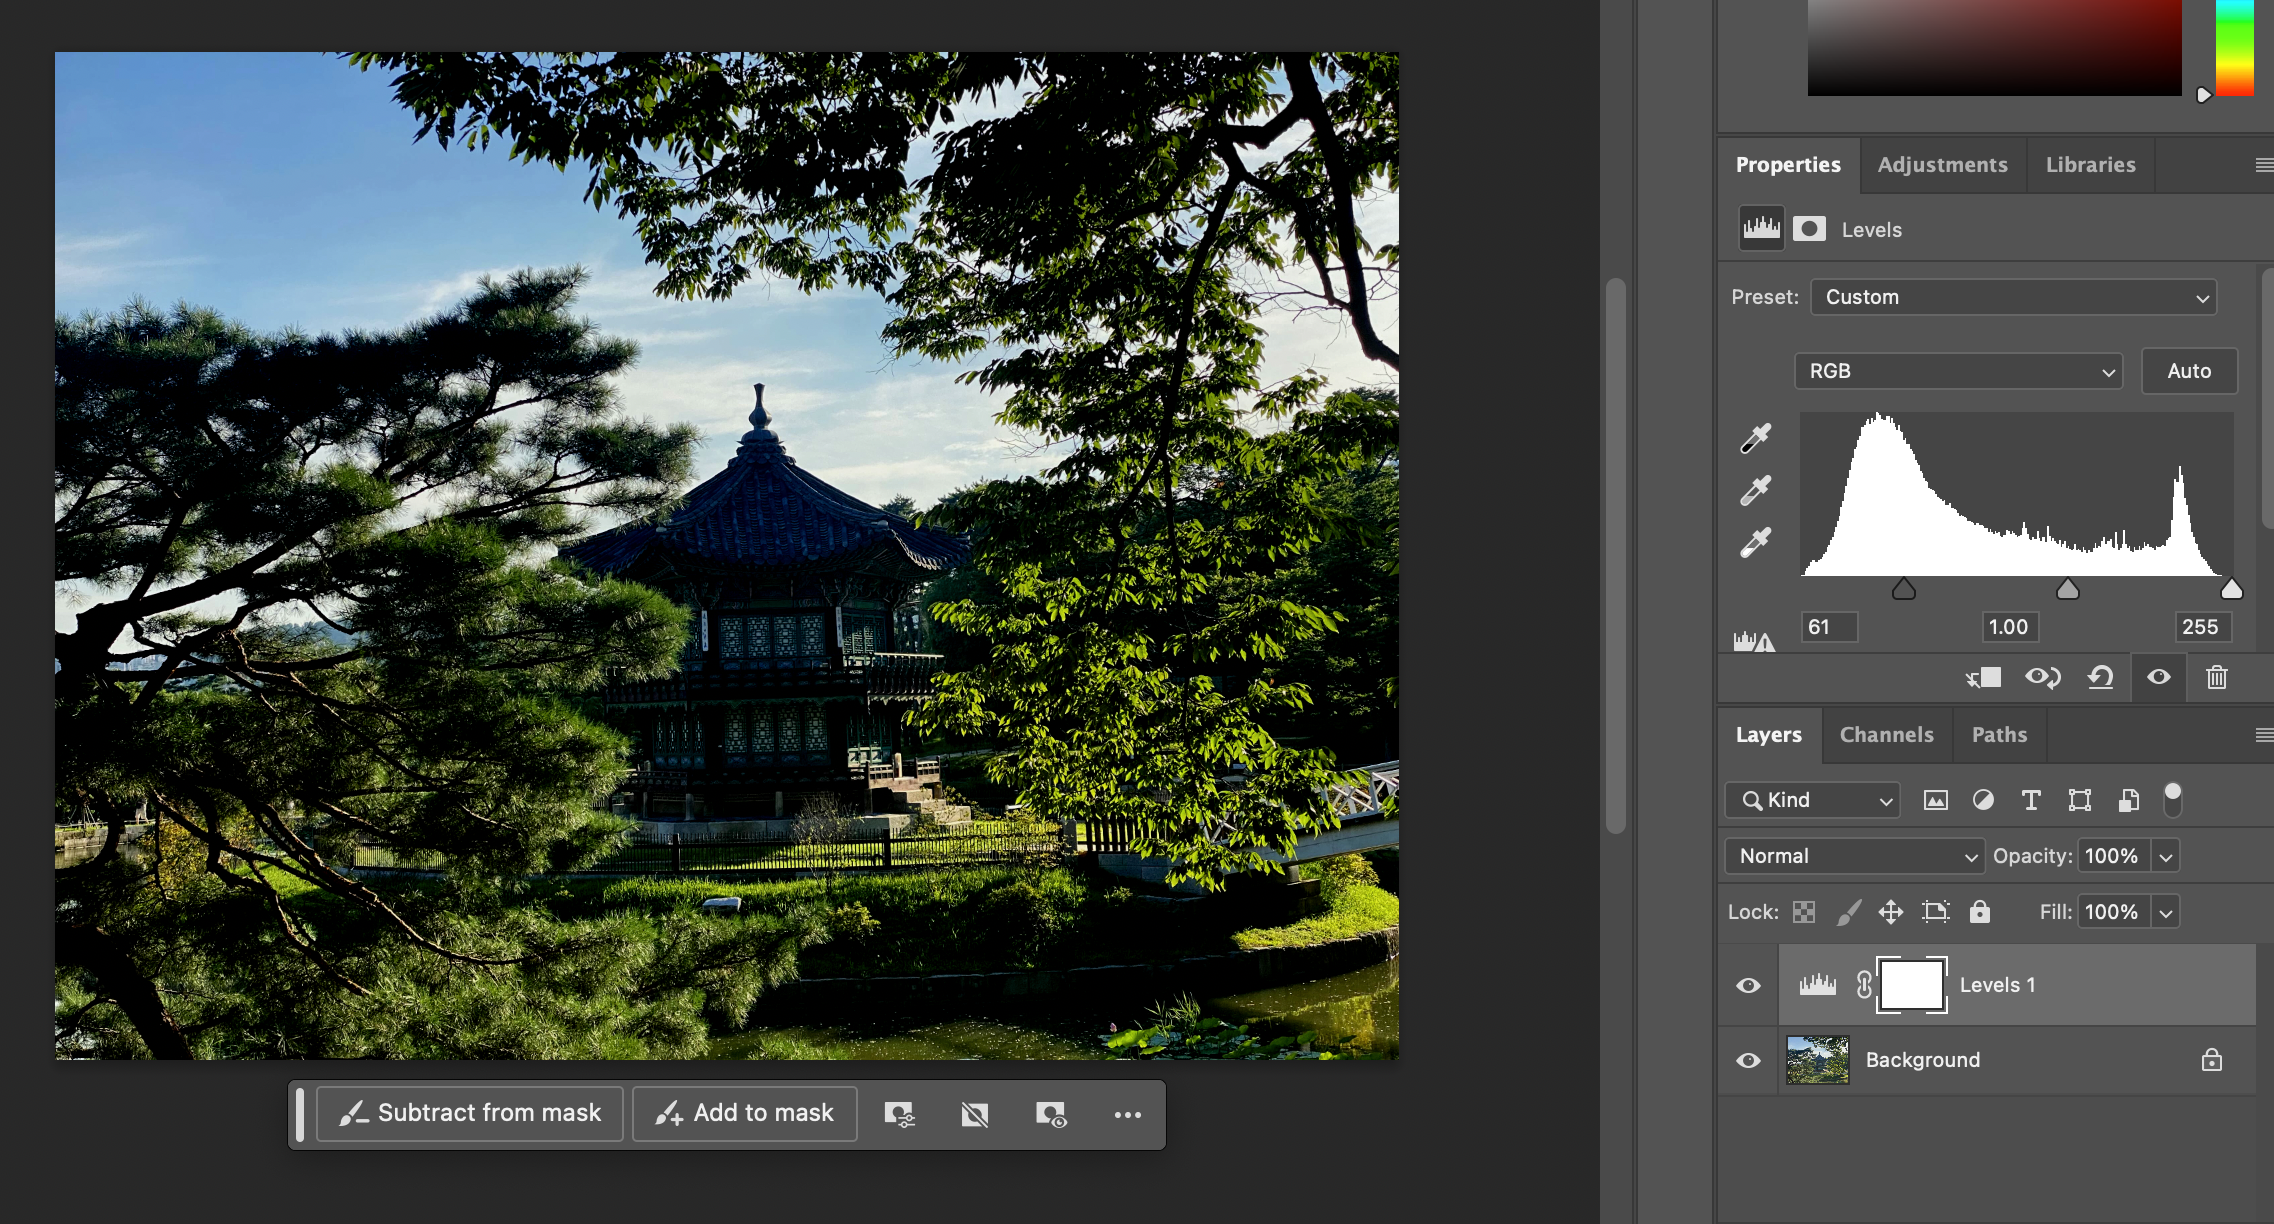Screen dimensions: 2274x1224
Task: Select the white point eyedropper
Action: [x=1755, y=542]
